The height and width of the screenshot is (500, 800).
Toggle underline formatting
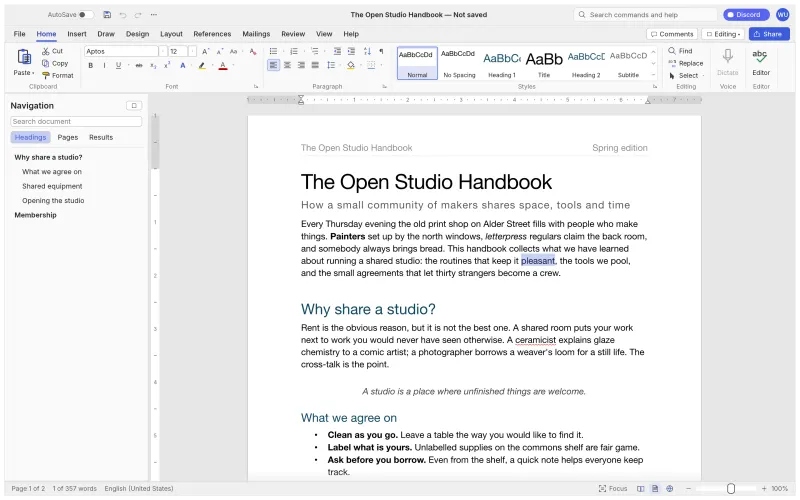click(118, 65)
